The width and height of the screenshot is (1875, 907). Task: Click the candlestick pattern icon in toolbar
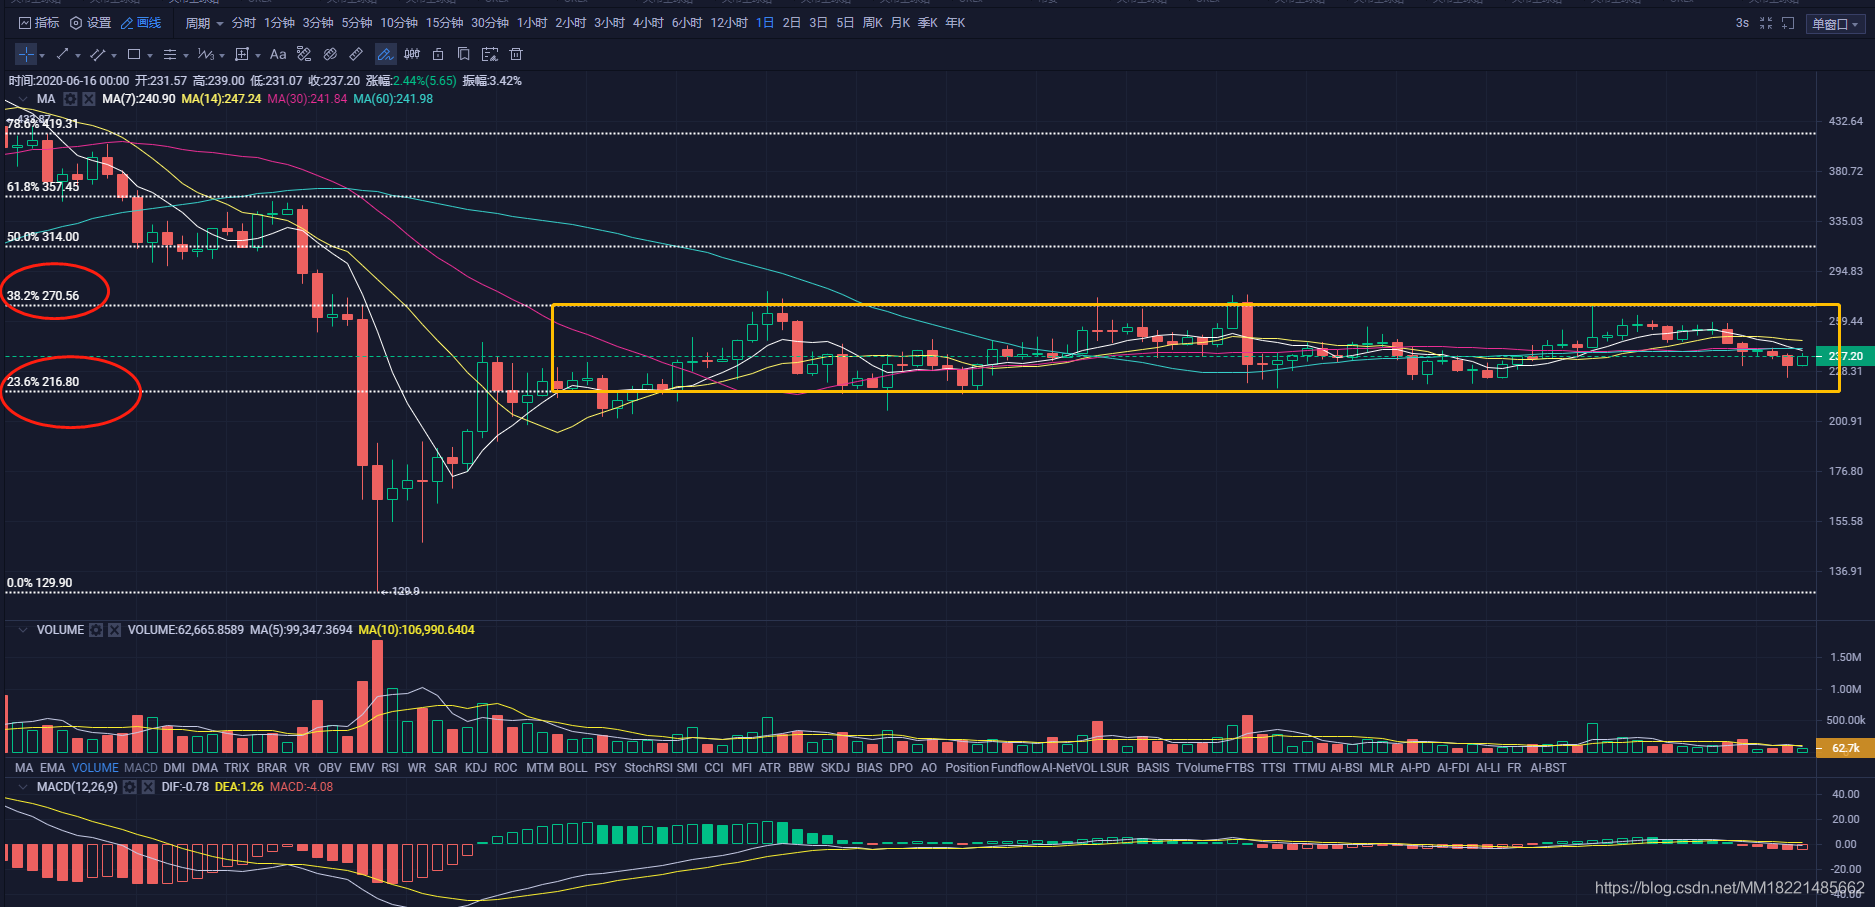[x=412, y=54]
